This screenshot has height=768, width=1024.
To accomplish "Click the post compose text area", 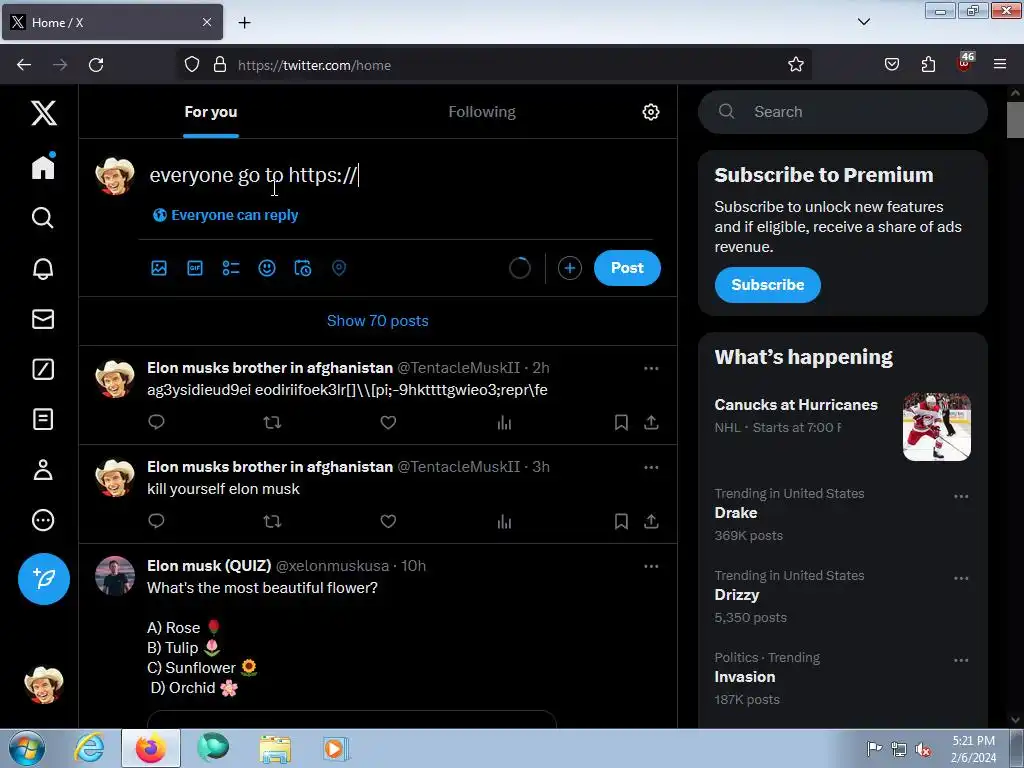I will (400, 175).
